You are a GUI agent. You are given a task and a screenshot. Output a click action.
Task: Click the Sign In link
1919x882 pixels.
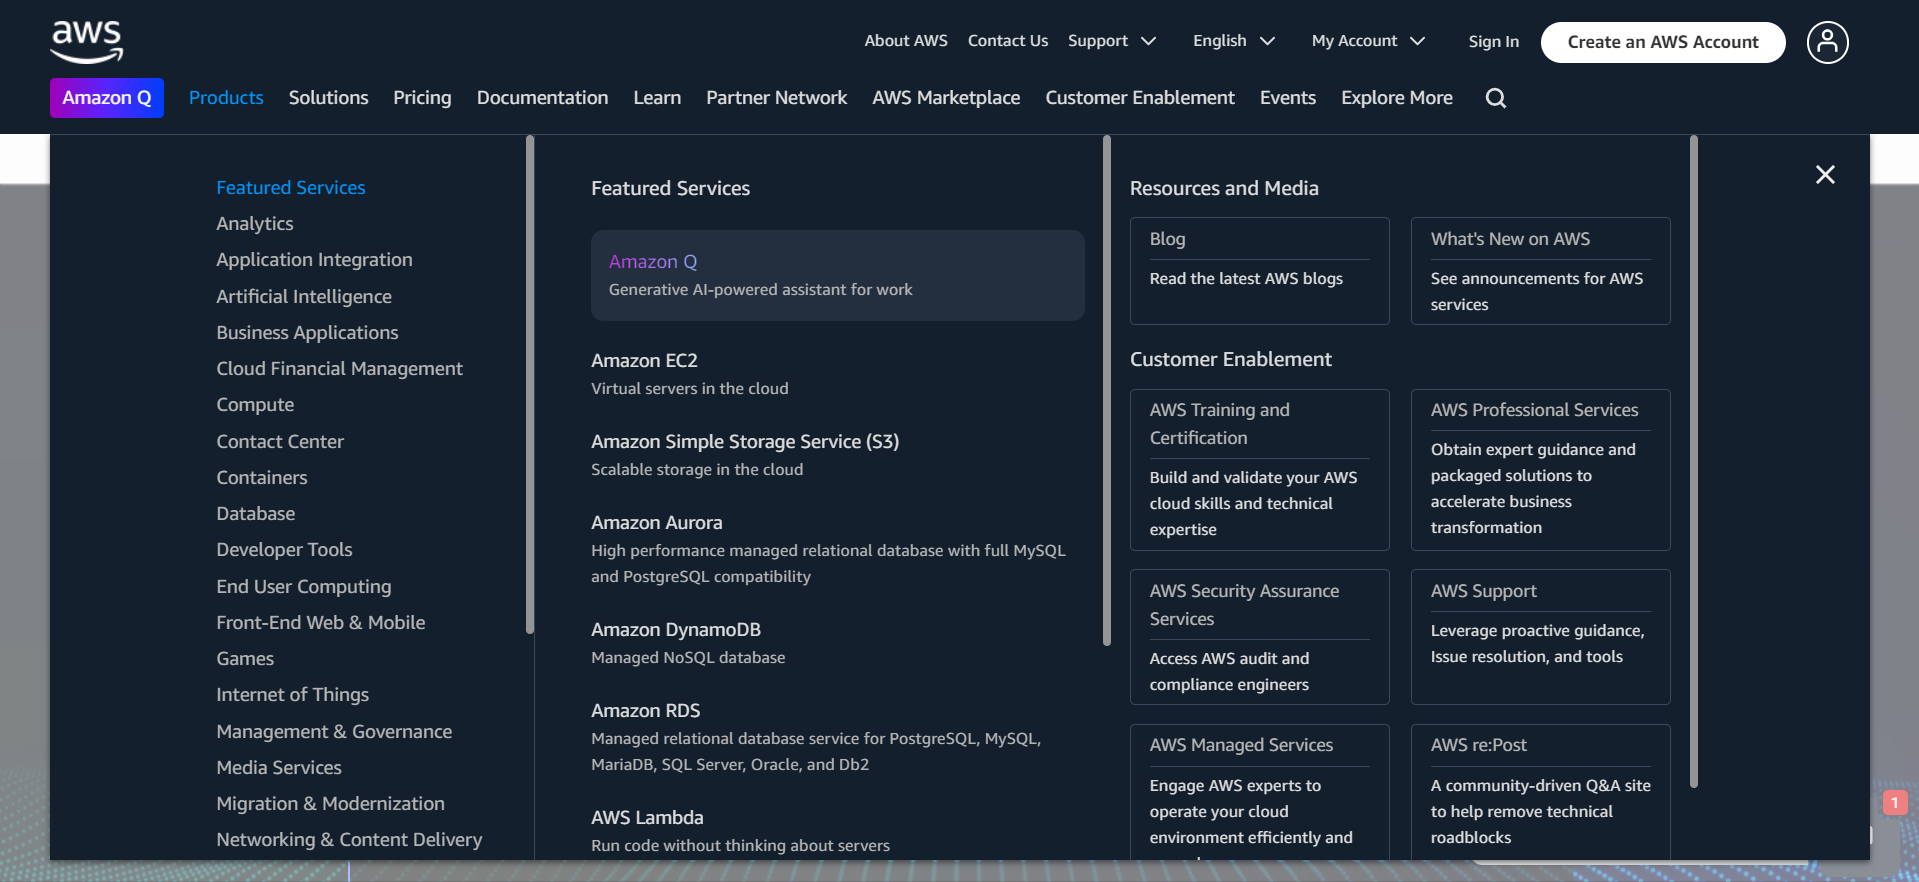click(x=1493, y=42)
